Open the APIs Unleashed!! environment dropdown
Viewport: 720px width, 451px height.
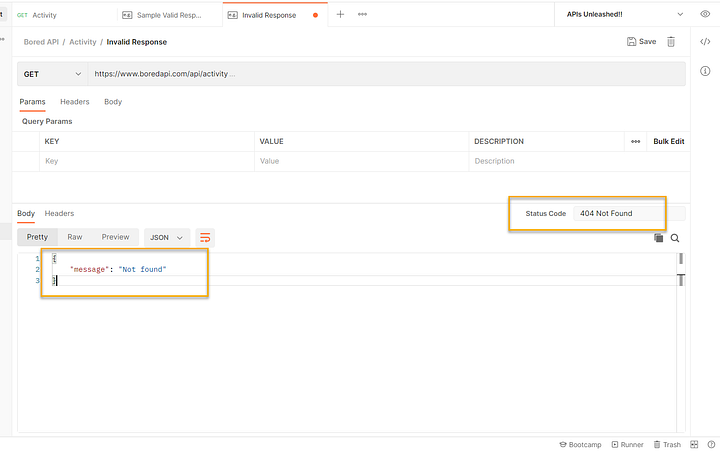(x=624, y=14)
